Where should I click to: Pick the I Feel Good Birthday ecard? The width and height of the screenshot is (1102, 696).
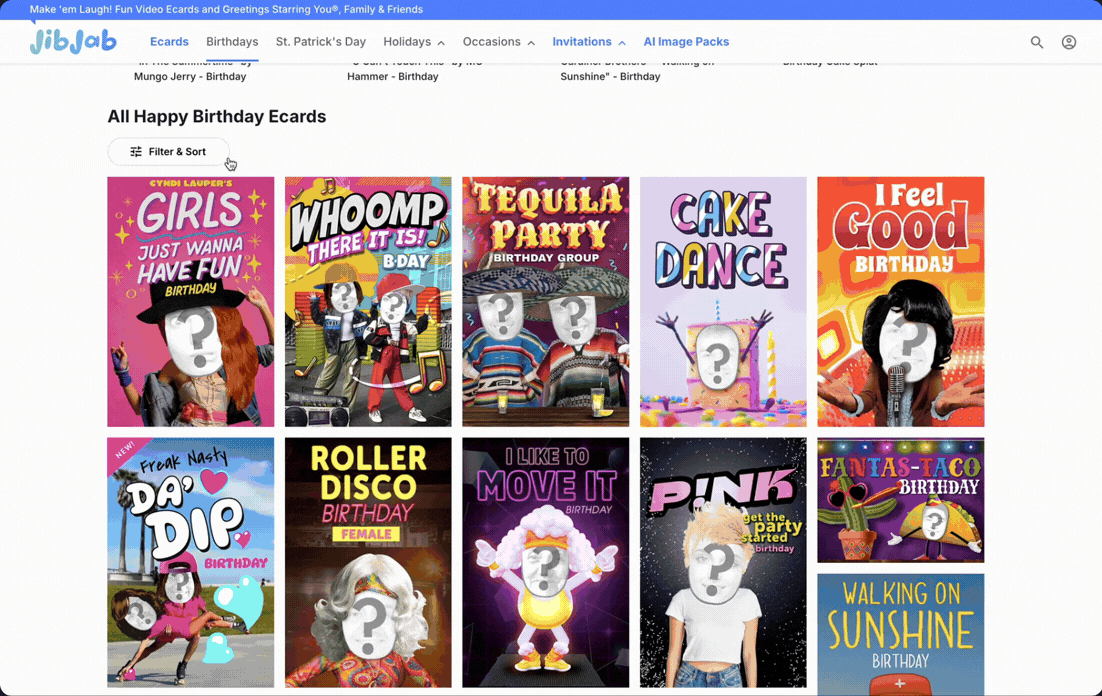click(900, 302)
